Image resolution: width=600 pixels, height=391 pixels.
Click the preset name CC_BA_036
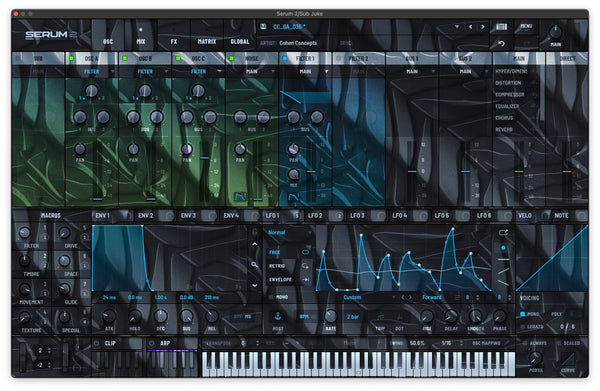[x=289, y=27]
